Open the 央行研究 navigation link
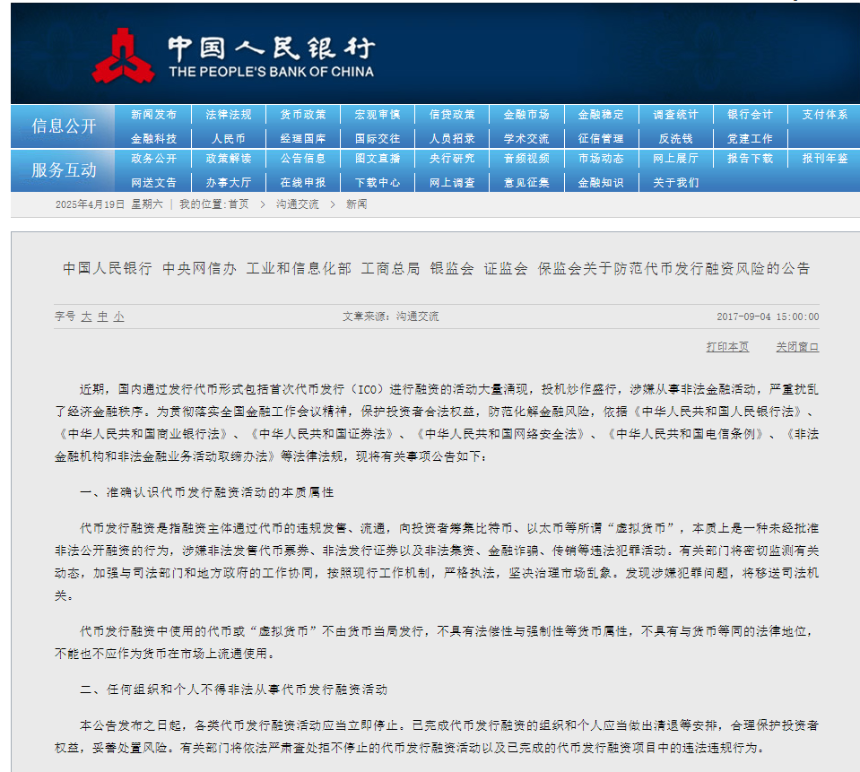The image size is (860, 772). tap(452, 158)
